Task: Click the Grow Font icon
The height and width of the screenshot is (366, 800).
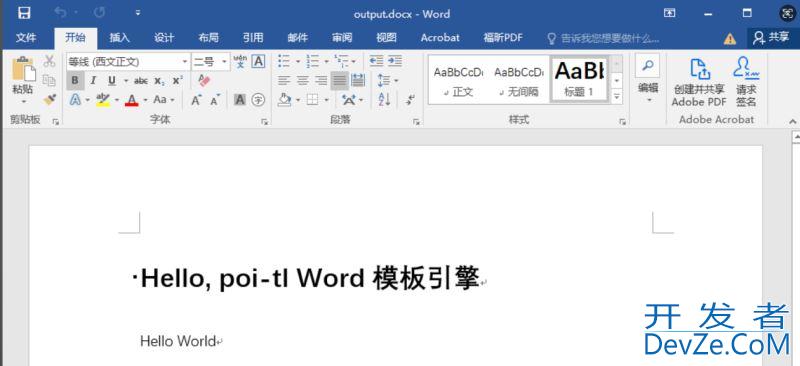Action: click(x=196, y=100)
